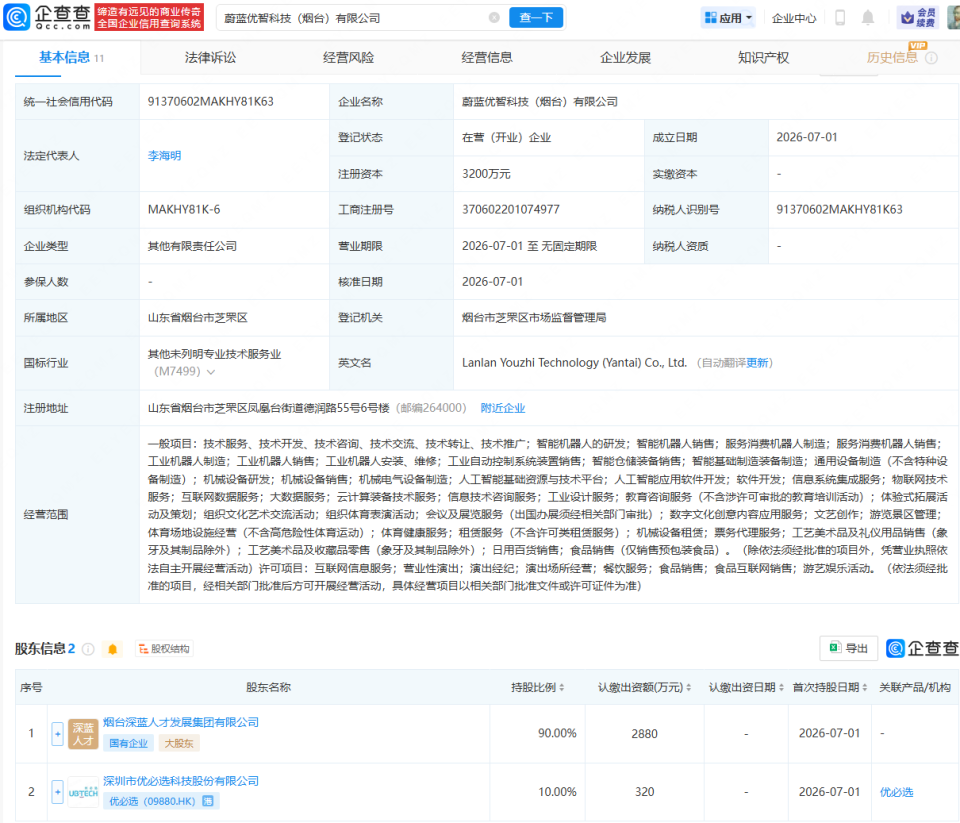Switch to 经营风险 tab

(348, 58)
